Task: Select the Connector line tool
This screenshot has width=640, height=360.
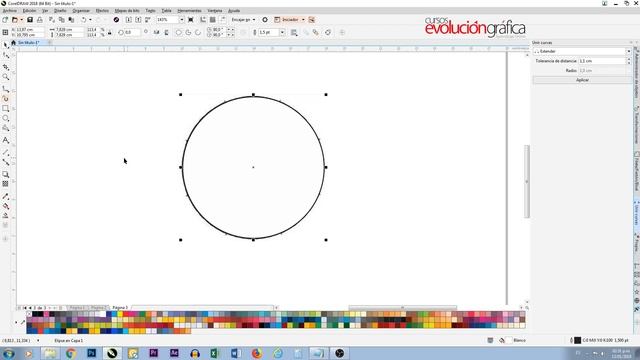Action: click(x=6, y=162)
